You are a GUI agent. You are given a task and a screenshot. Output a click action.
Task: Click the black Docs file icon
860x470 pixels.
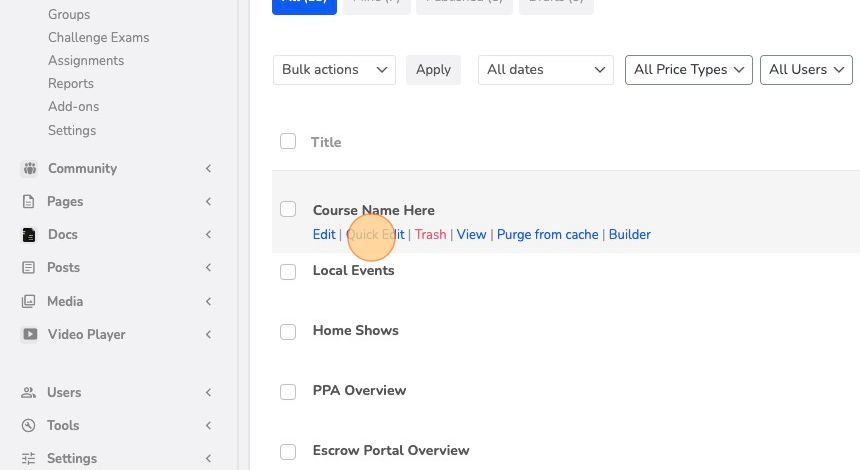(29, 235)
